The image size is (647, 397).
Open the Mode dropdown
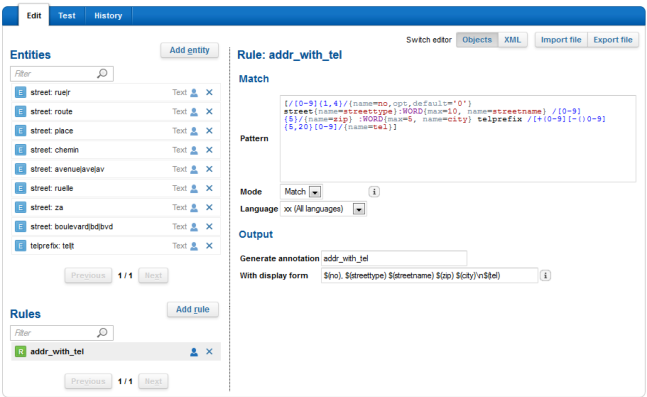point(315,192)
